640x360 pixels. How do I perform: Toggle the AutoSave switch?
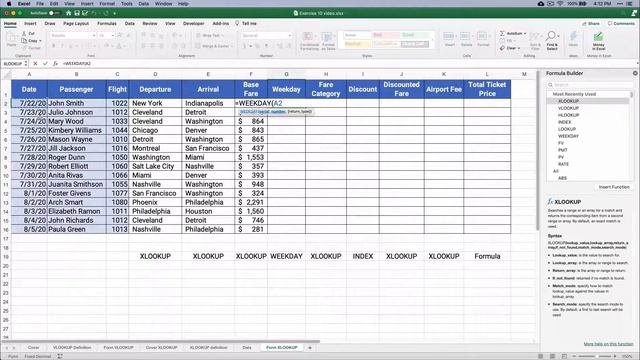point(54,13)
